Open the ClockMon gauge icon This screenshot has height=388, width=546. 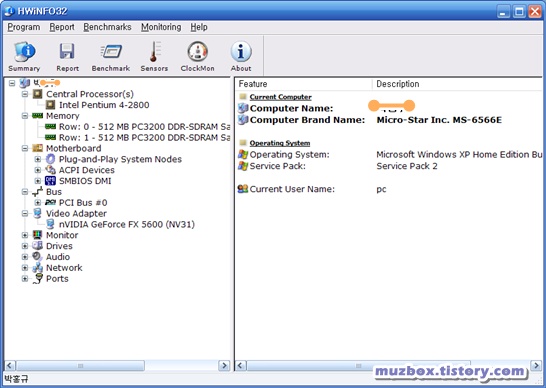coord(198,52)
